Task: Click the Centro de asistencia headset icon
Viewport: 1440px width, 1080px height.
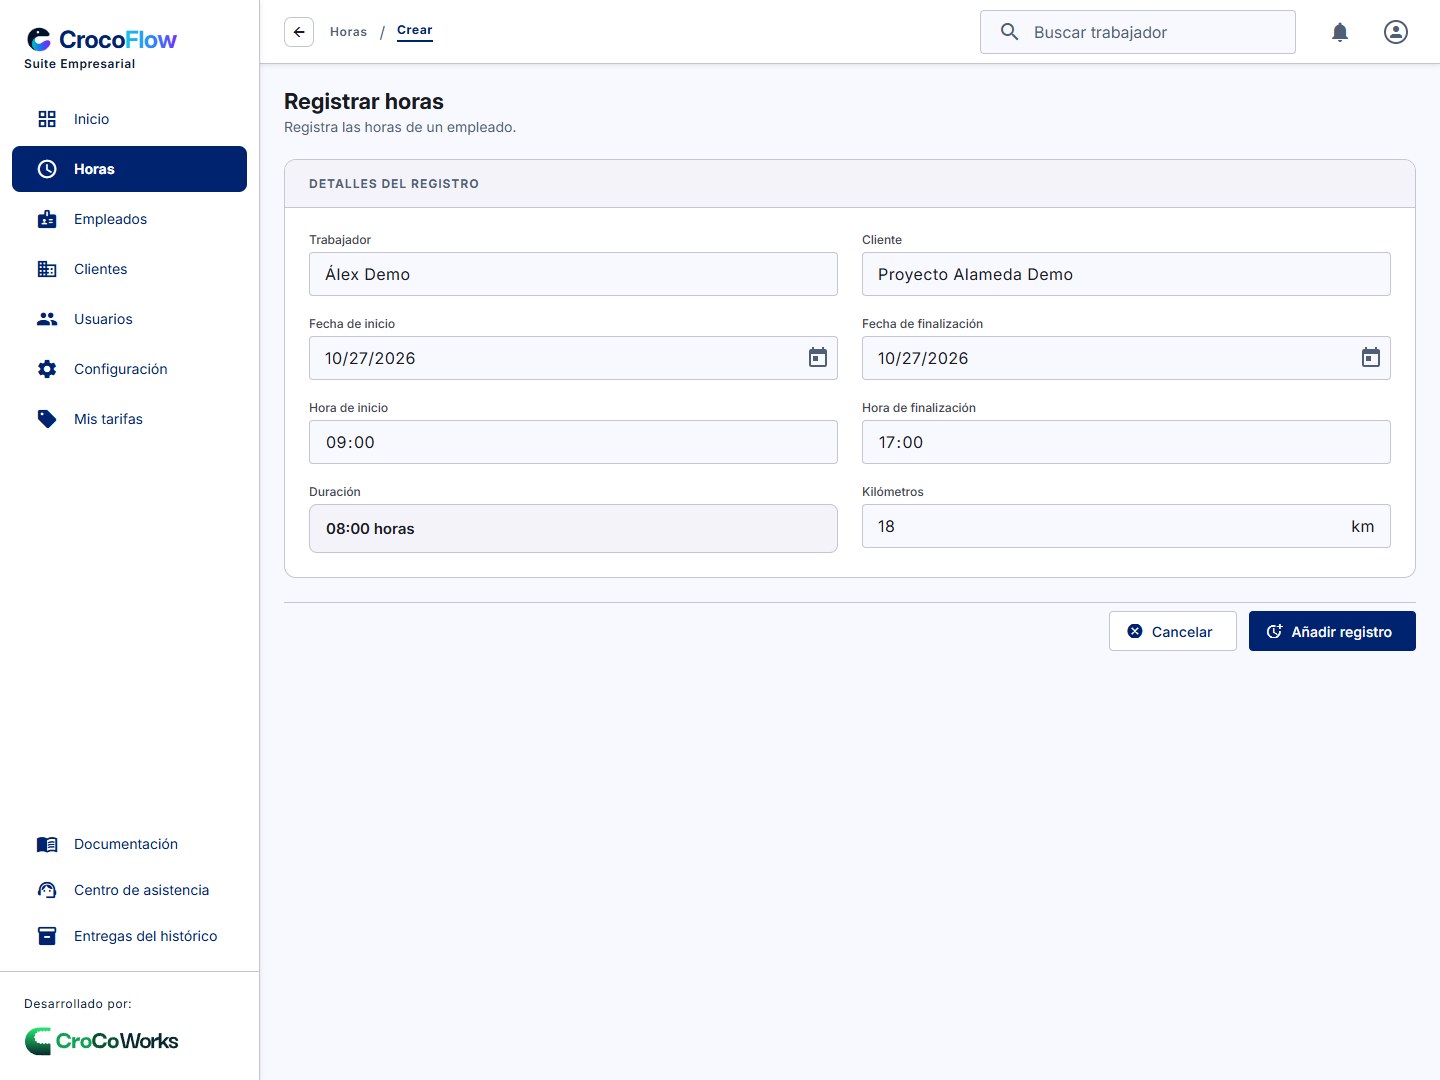Action: (x=47, y=890)
